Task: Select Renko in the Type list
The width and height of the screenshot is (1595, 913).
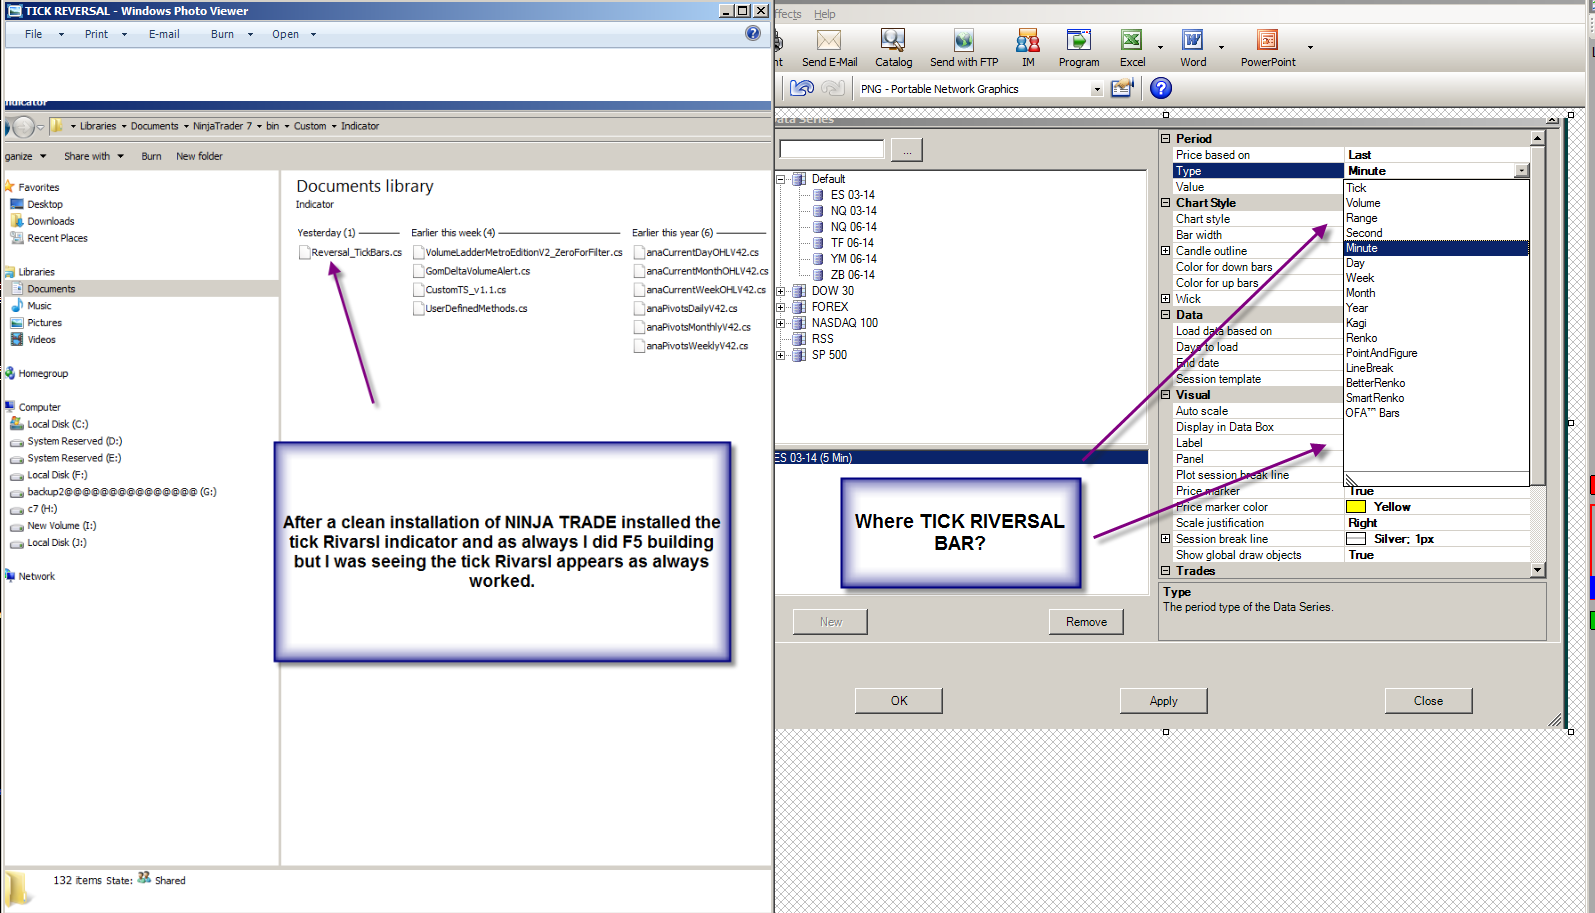Action: [x=1436, y=338]
